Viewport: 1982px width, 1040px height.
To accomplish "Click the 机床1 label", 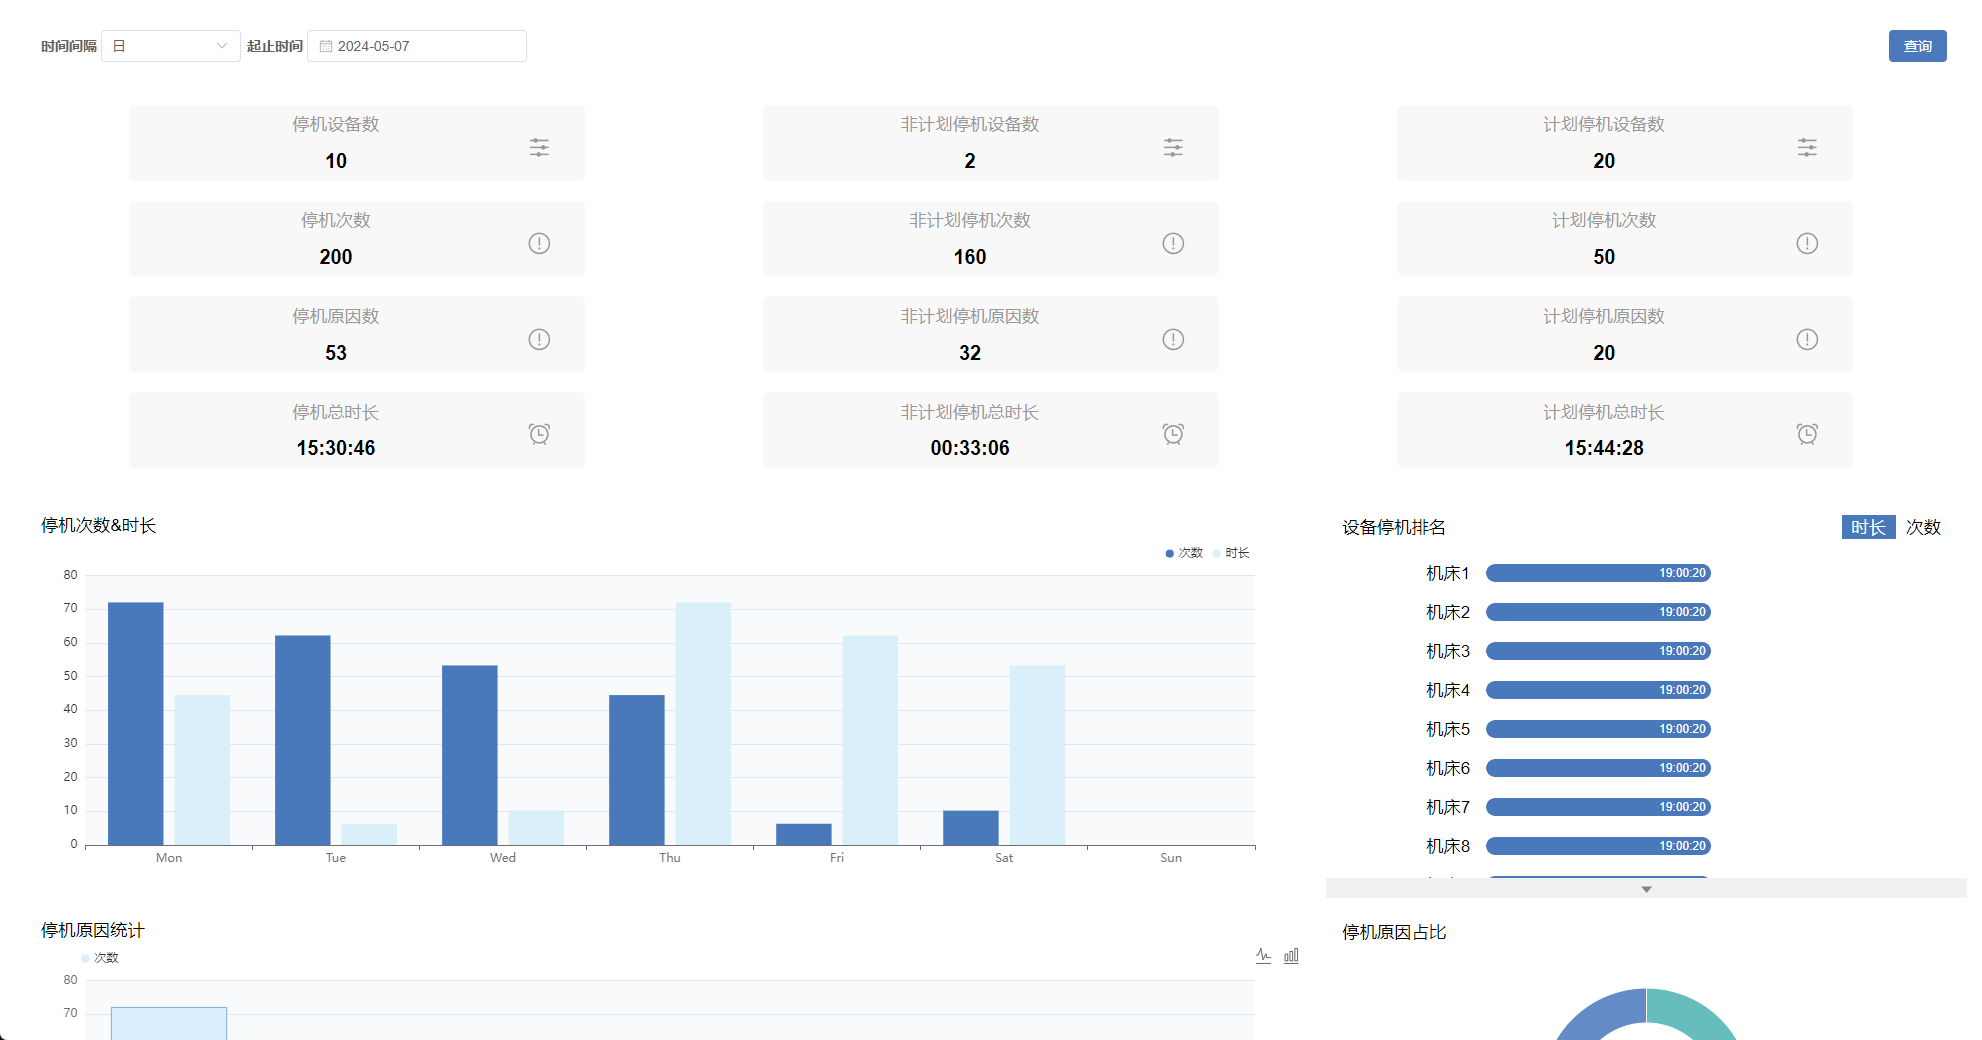I will tap(1448, 573).
